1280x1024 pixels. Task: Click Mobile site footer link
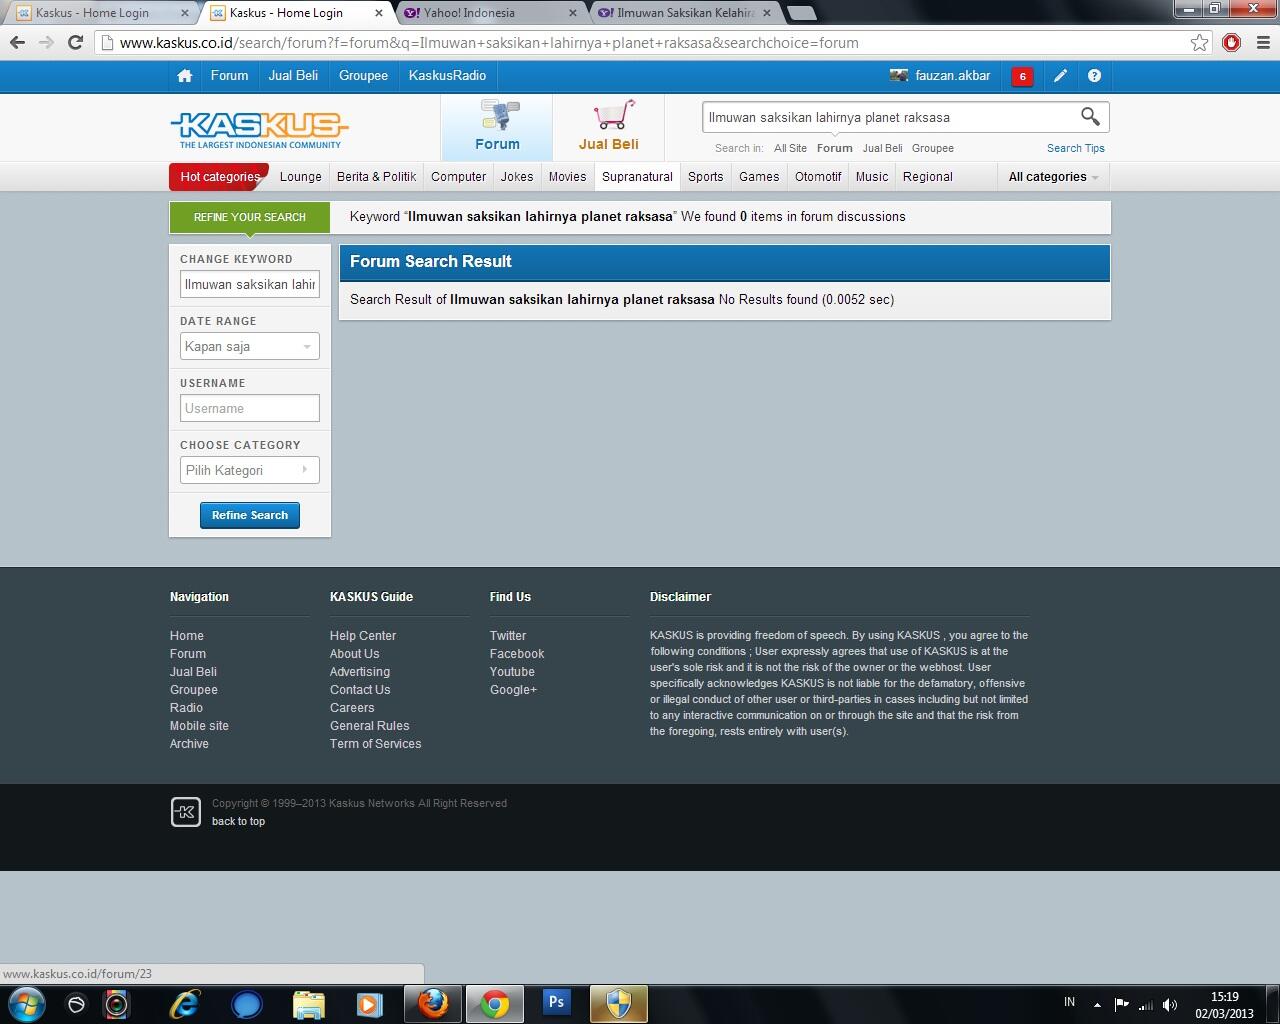tap(199, 726)
